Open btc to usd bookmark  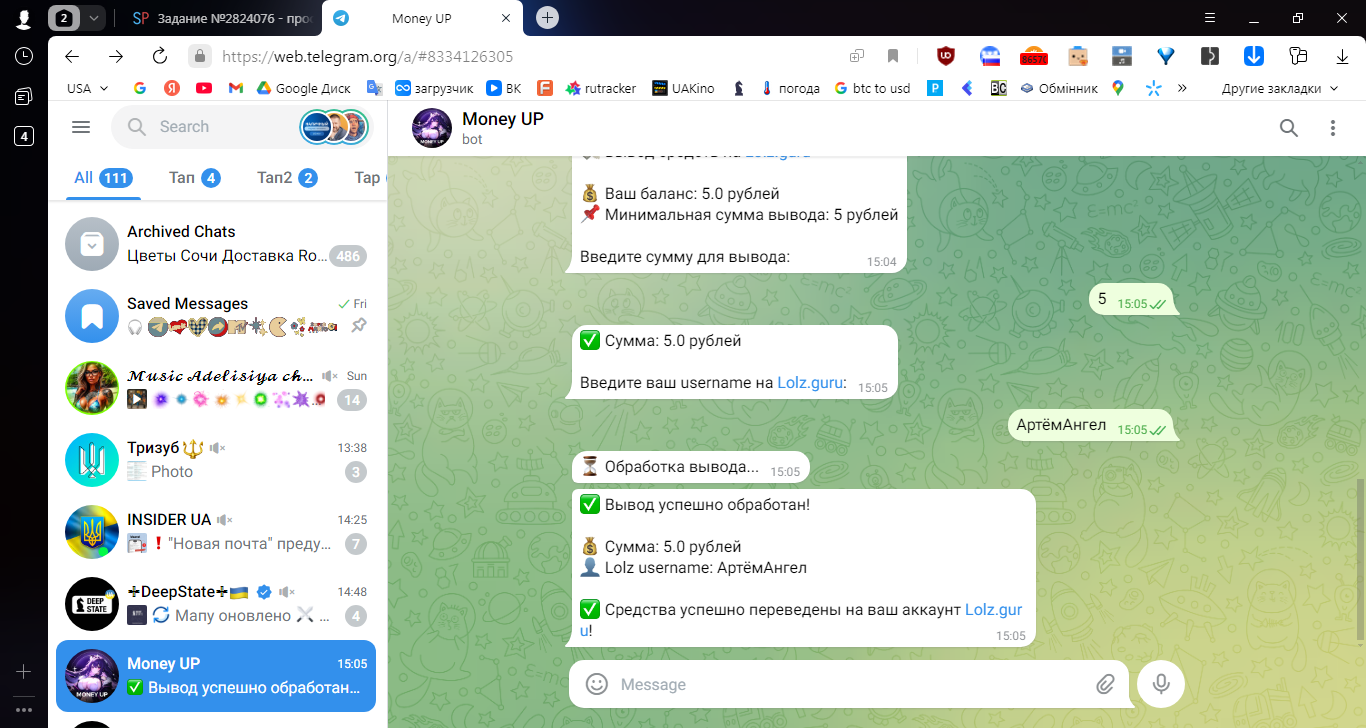[x=872, y=88]
